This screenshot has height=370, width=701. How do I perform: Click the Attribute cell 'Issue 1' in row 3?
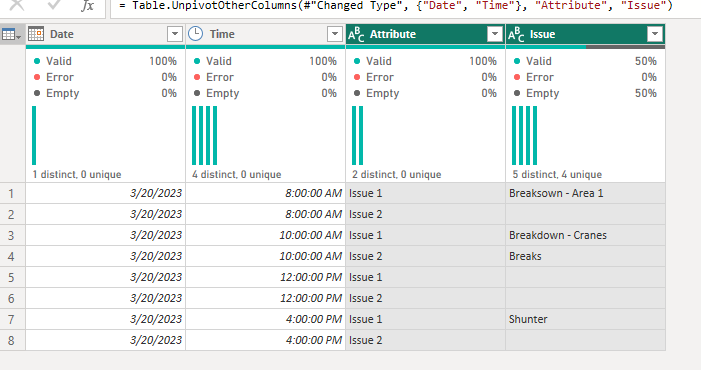point(426,235)
